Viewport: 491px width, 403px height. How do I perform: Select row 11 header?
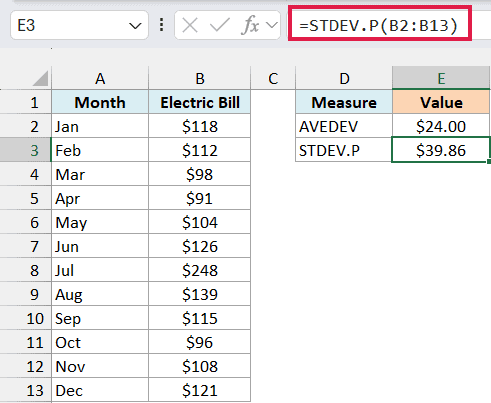26,342
